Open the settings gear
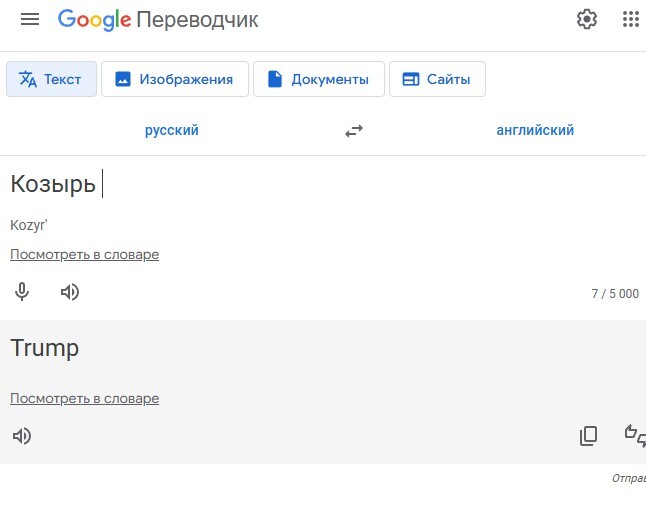Screen dimensions: 646x507 [586, 19]
